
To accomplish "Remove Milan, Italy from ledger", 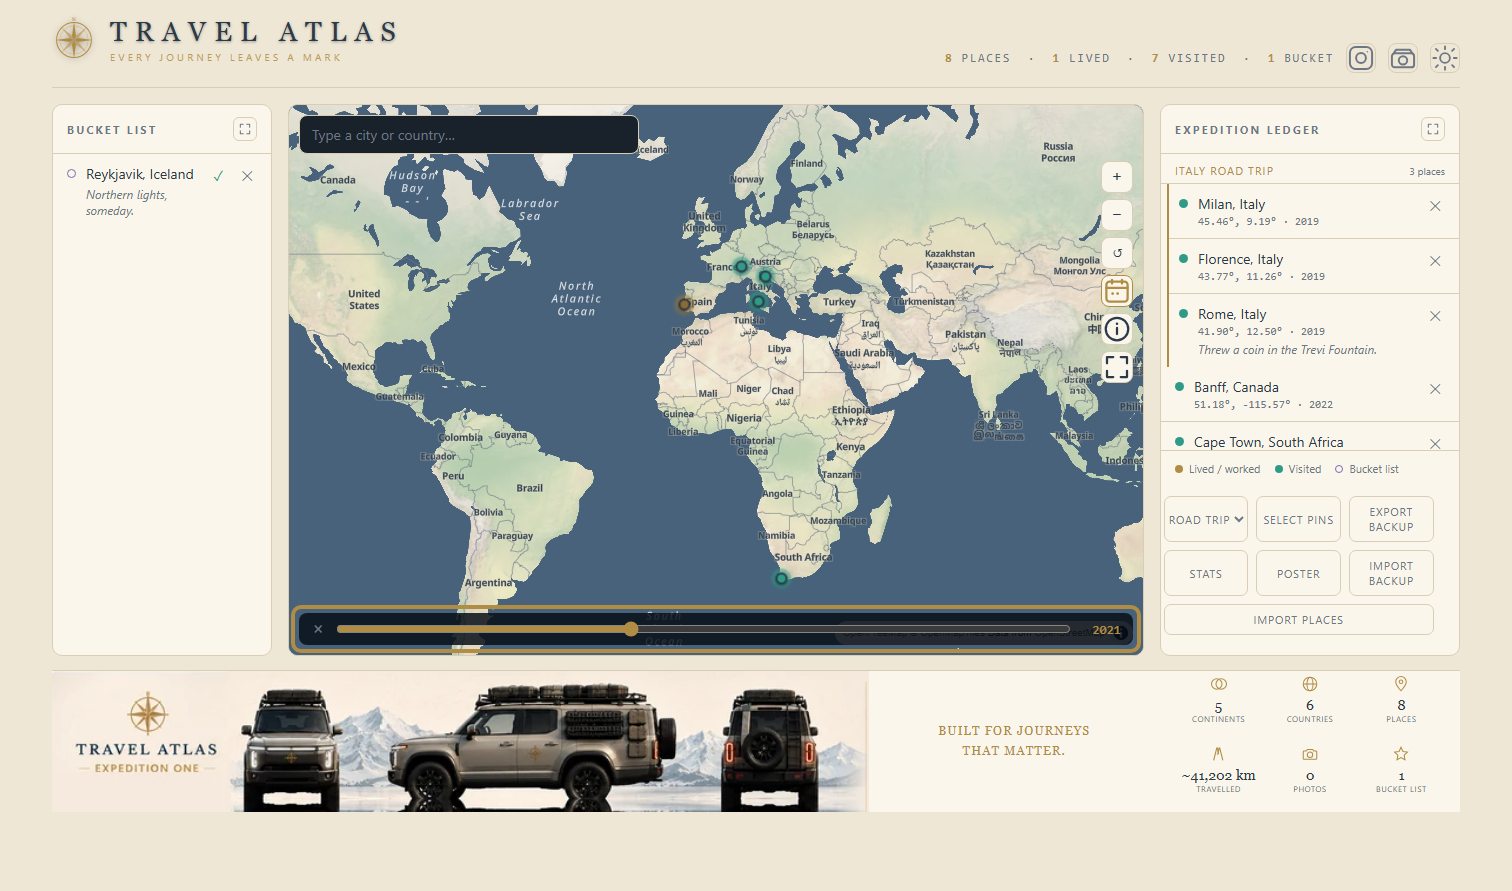I will tap(1435, 206).
